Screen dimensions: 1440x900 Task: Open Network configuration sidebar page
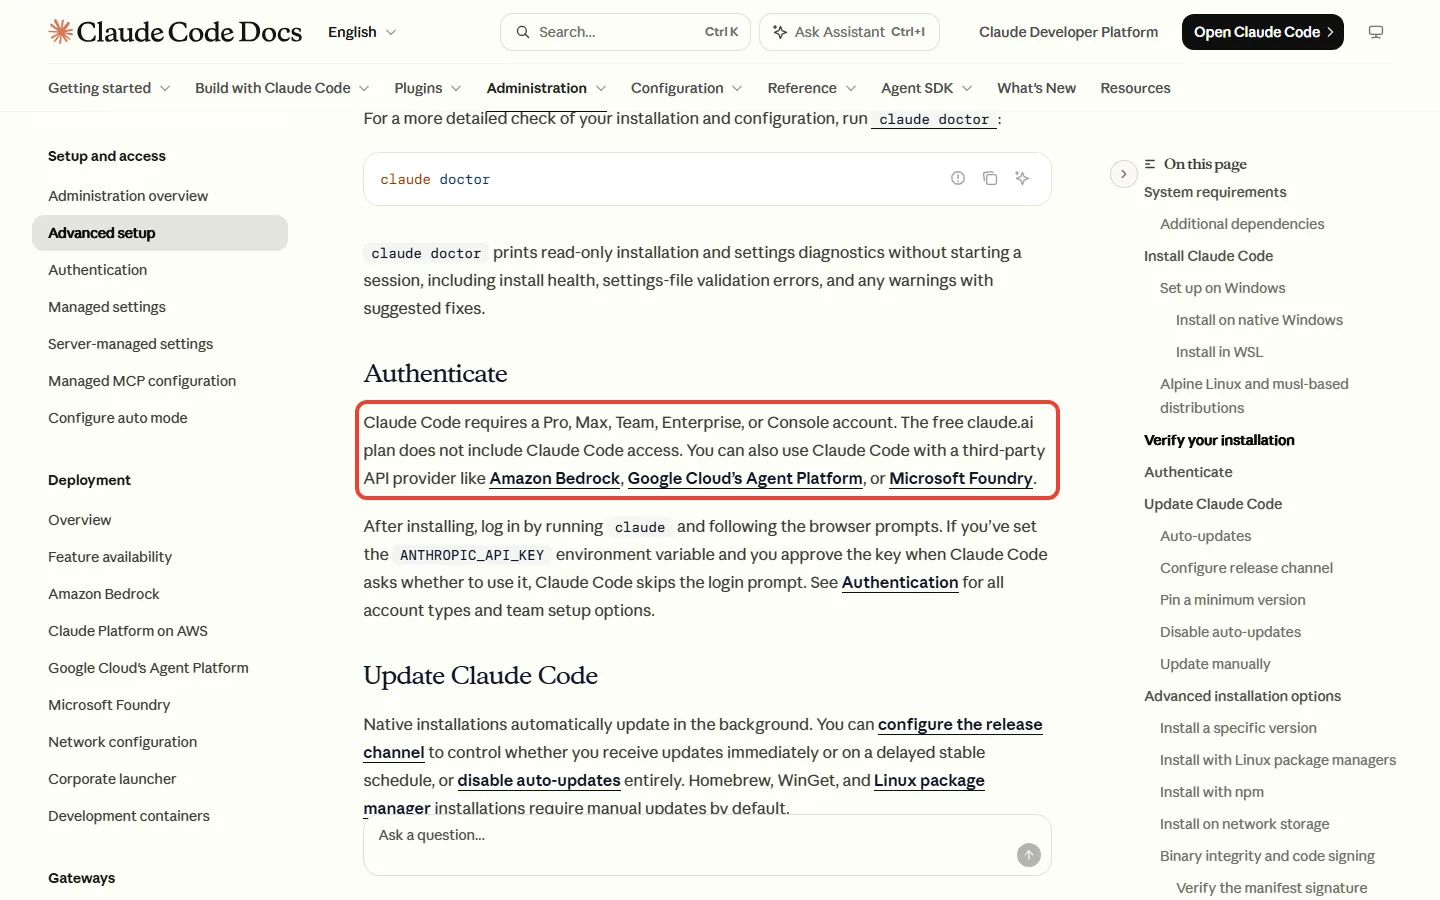[123, 742]
